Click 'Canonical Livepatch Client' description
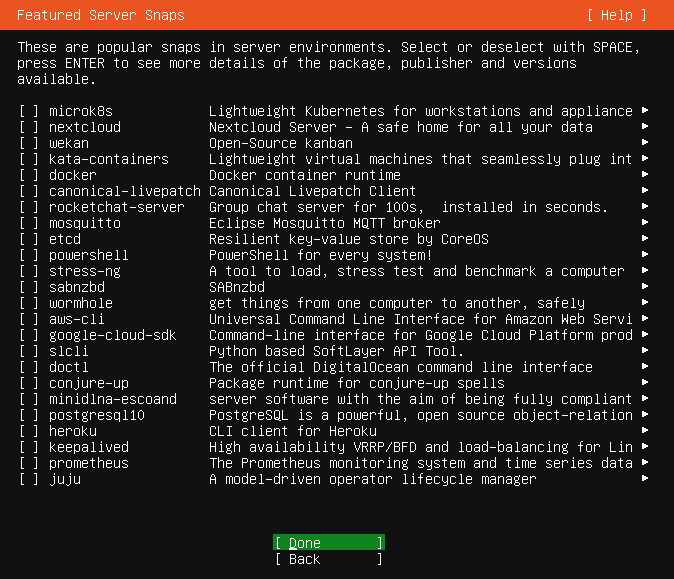 pos(312,191)
